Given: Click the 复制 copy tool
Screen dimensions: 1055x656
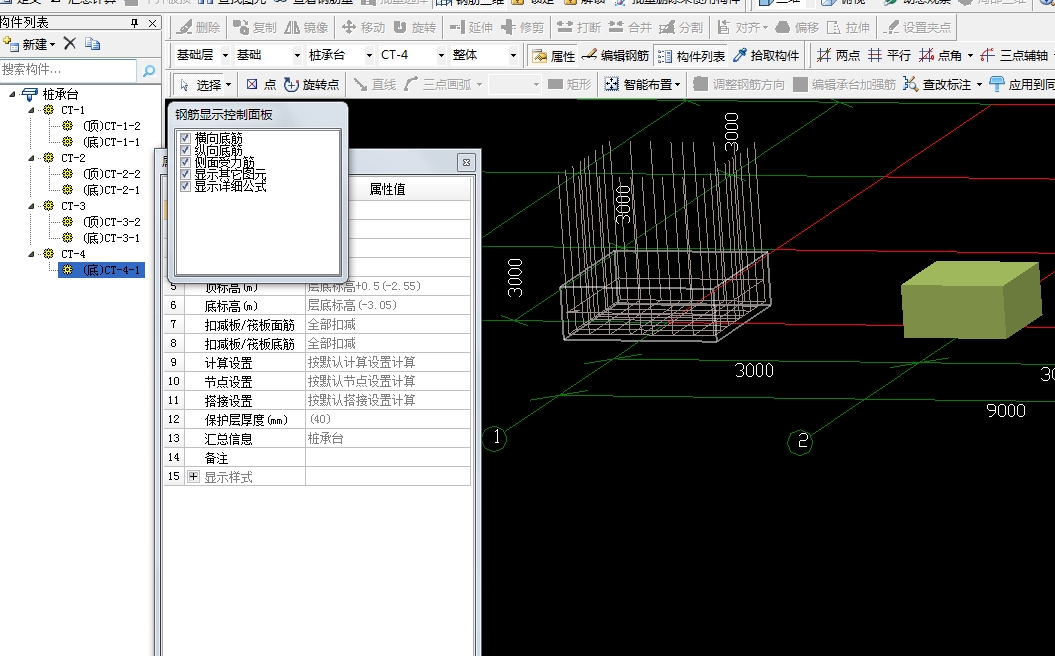Looking at the screenshot, I should [x=254, y=28].
